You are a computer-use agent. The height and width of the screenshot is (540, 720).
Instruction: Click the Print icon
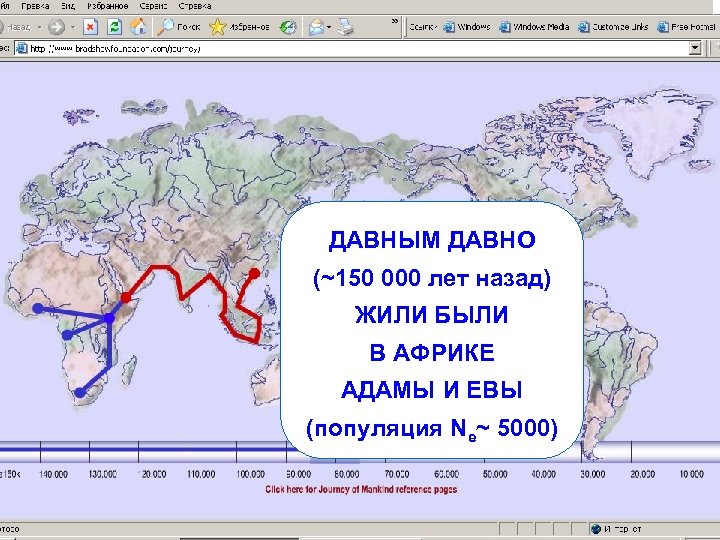345,27
